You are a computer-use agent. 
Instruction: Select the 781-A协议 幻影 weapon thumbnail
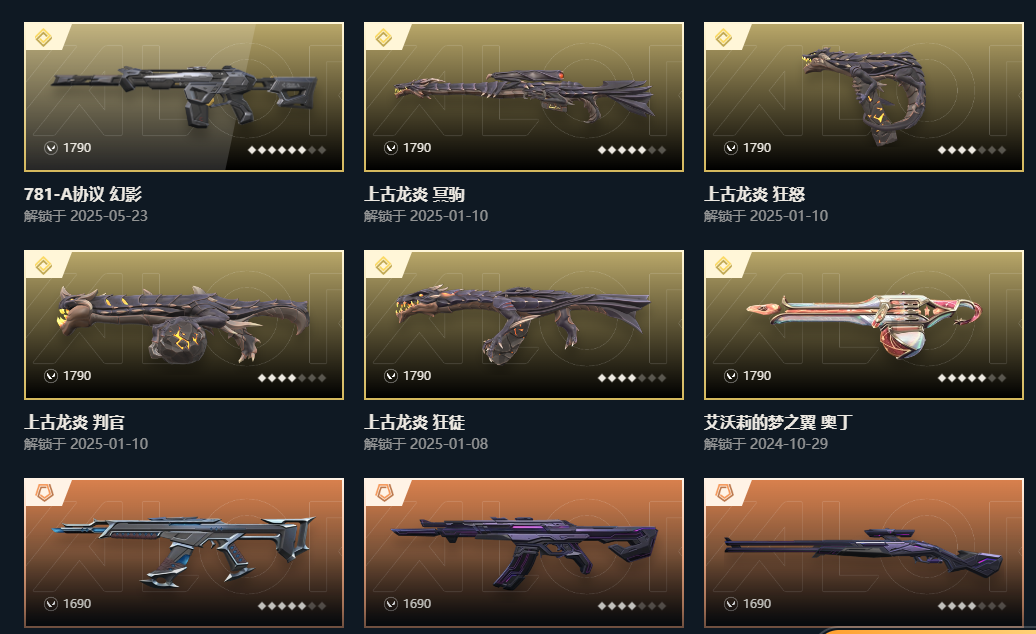coord(184,97)
